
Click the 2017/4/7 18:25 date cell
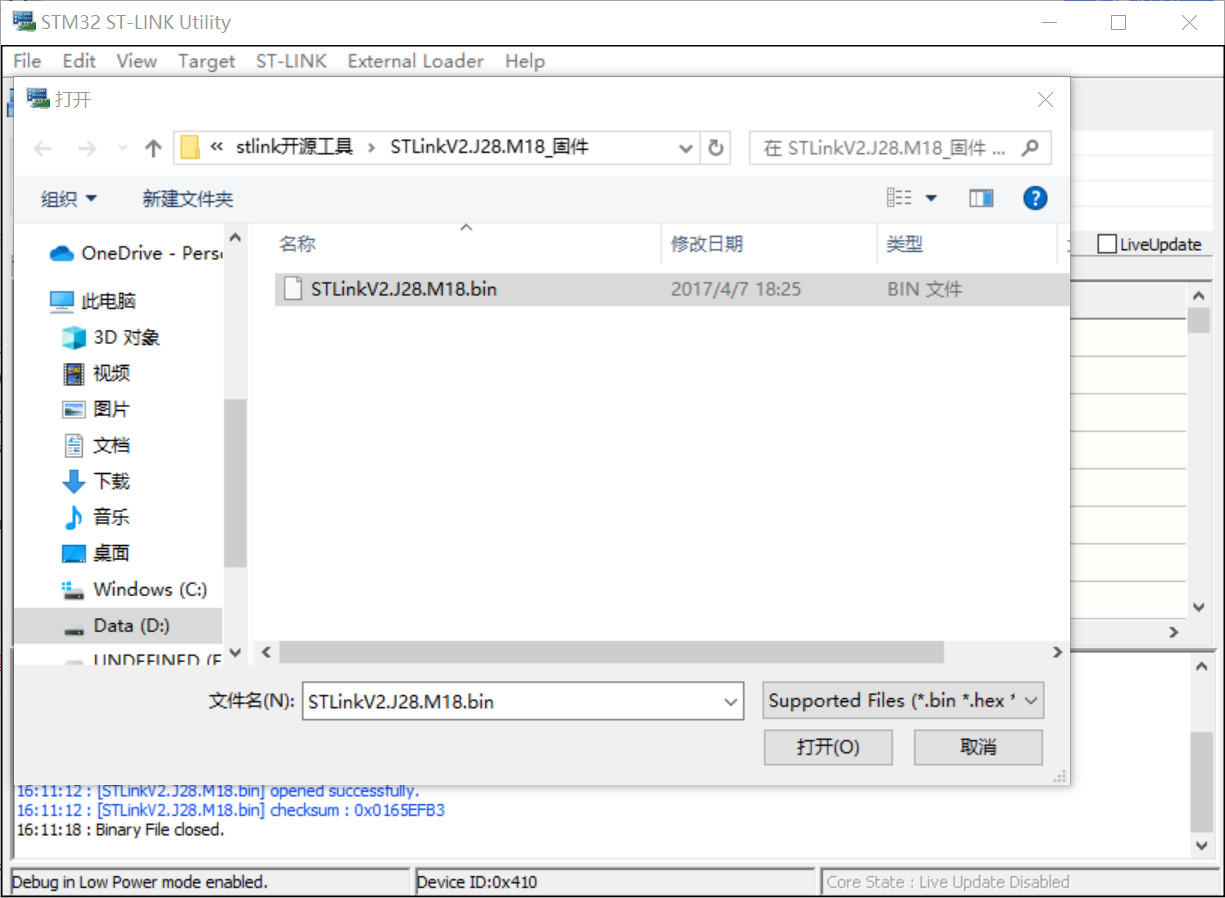pos(735,289)
